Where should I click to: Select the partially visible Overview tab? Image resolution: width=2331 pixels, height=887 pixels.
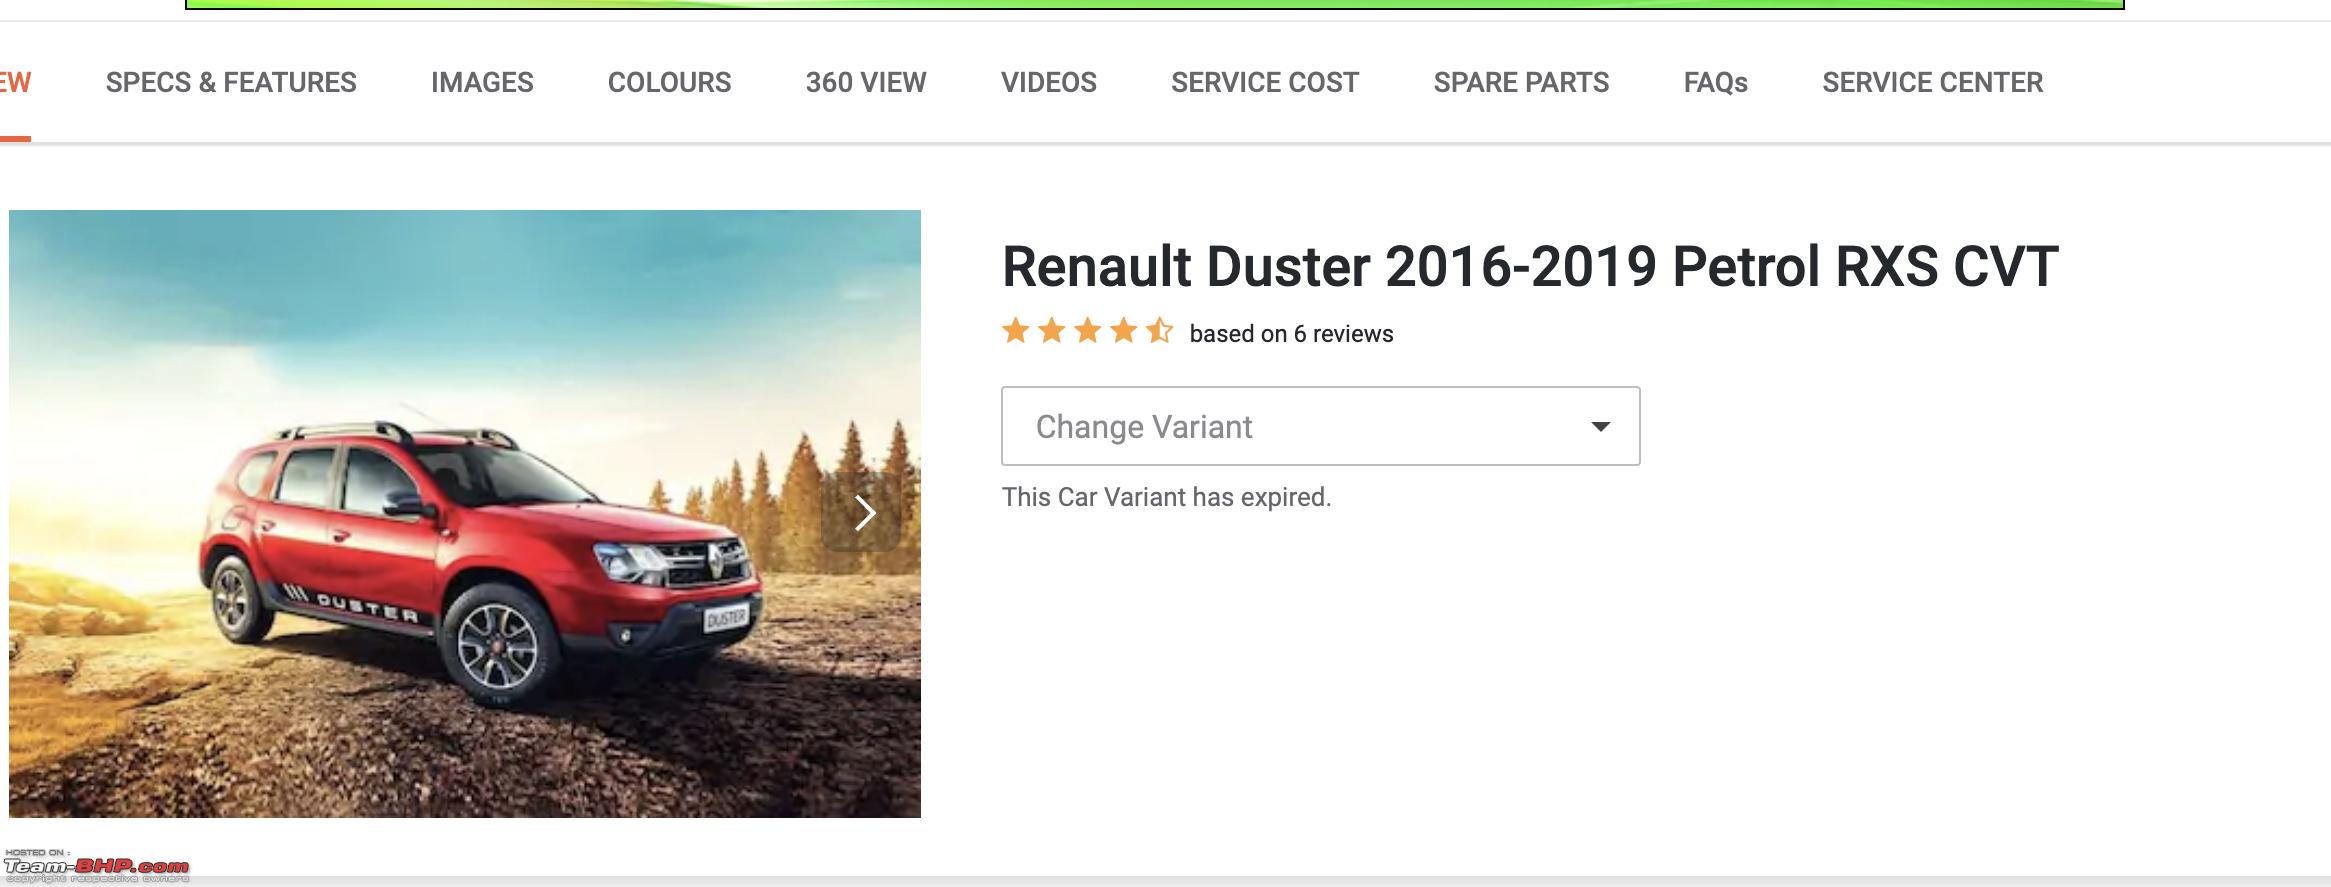pyautogui.click(x=15, y=82)
